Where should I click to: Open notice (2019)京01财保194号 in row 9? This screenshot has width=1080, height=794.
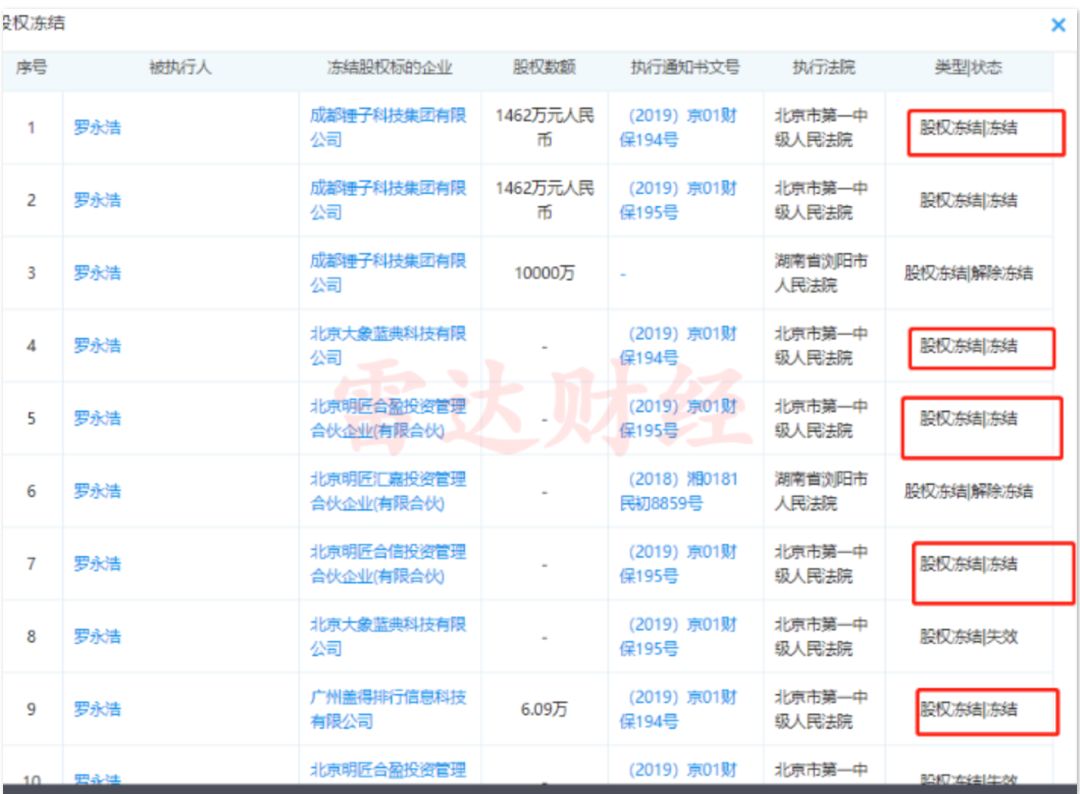coord(678,709)
